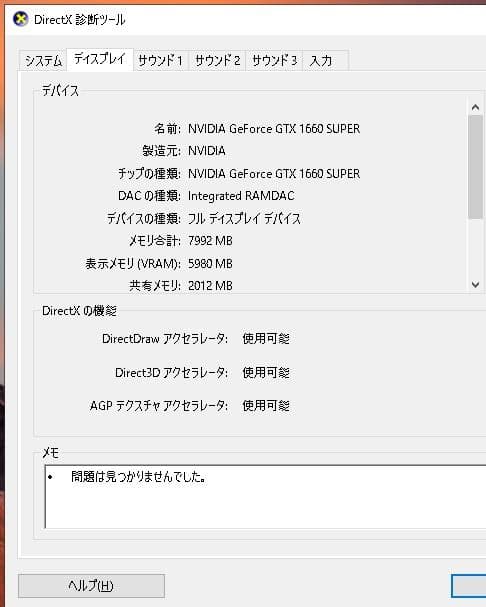
Task: Click the 名前 value NVIDIA GeForce GTX 1660 SUPER
Action: 274,129
